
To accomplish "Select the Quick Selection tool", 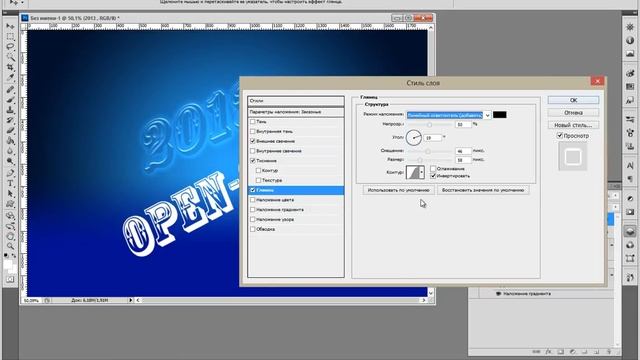I will (10, 57).
